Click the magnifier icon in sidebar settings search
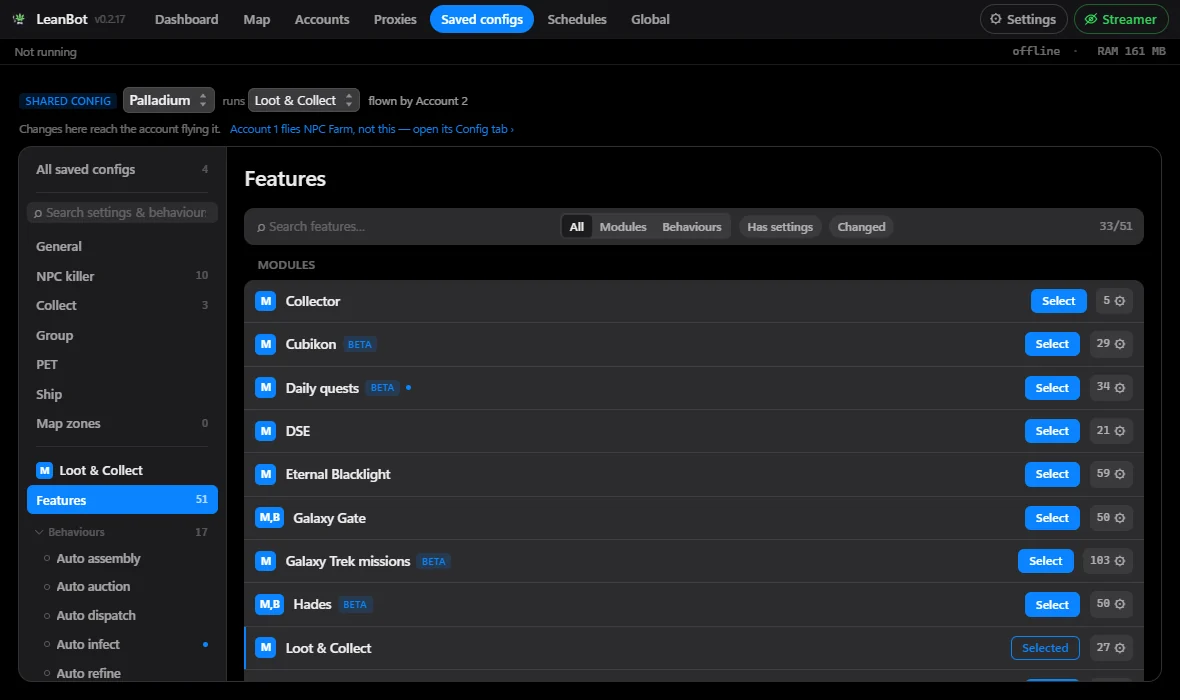The width and height of the screenshot is (1180, 700). click(x=38, y=213)
